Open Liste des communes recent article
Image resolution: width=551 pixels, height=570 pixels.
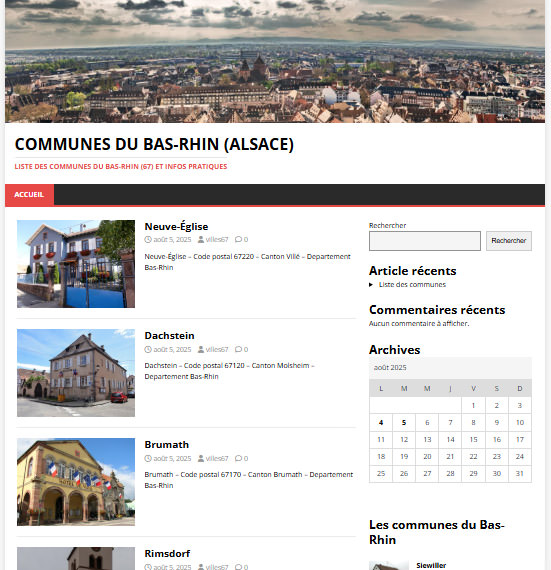pyautogui.click(x=412, y=285)
